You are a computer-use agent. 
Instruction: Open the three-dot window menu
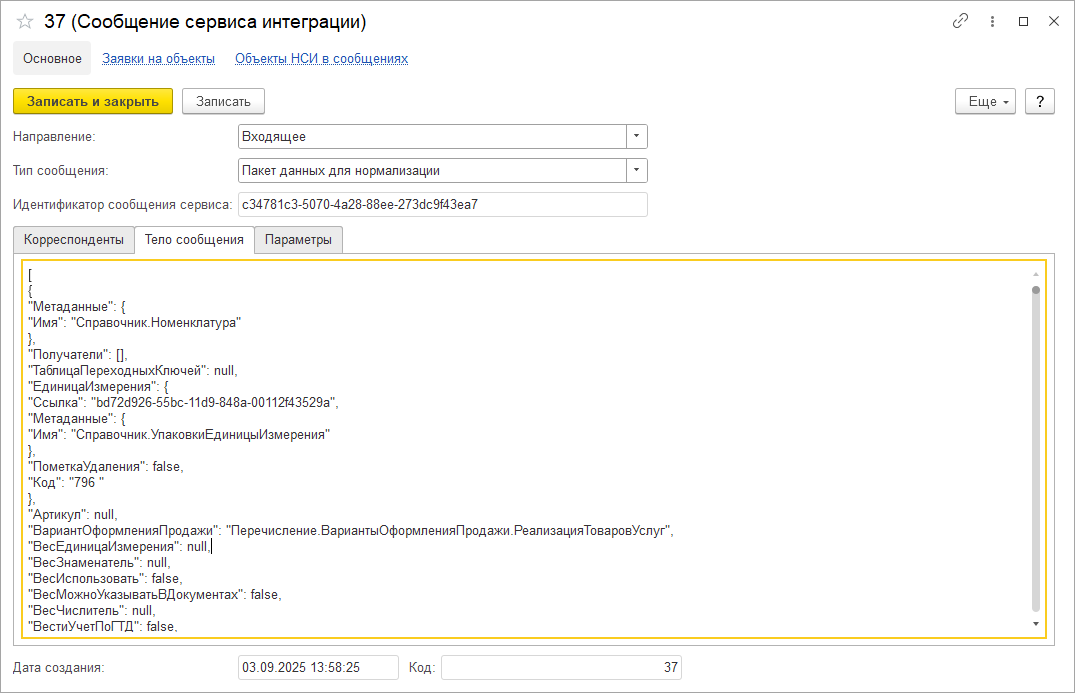(x=992, y=21)
